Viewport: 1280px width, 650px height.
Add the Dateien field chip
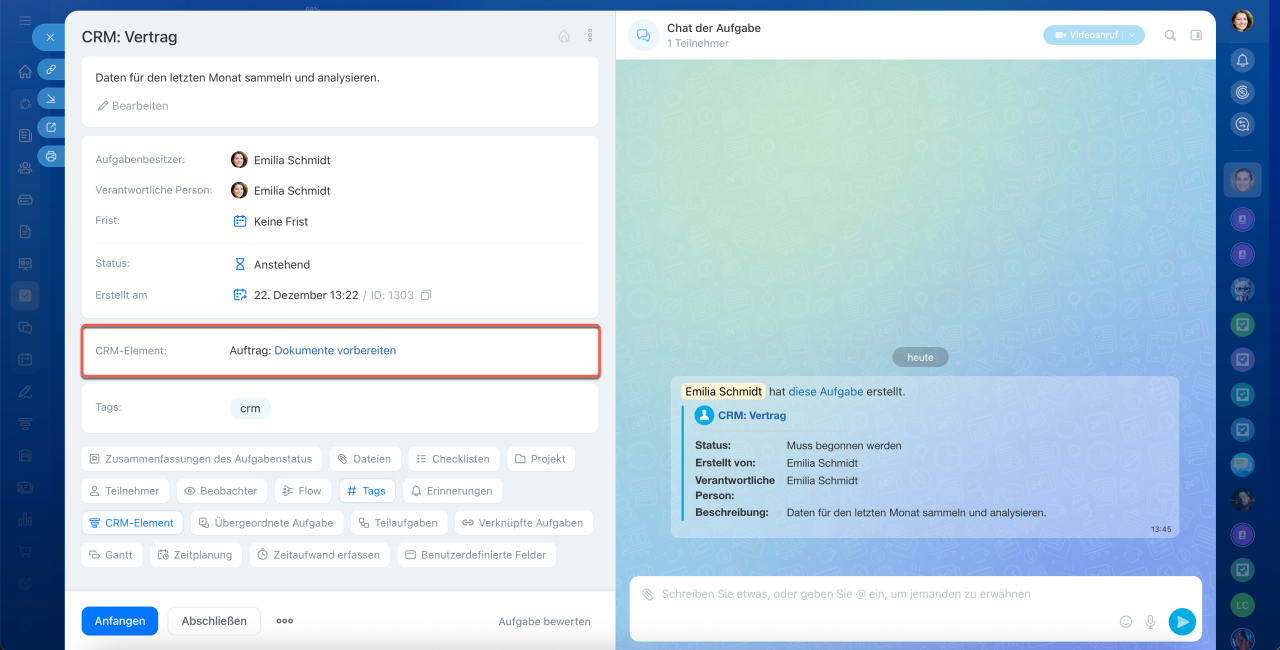click(x=365, y=459)
